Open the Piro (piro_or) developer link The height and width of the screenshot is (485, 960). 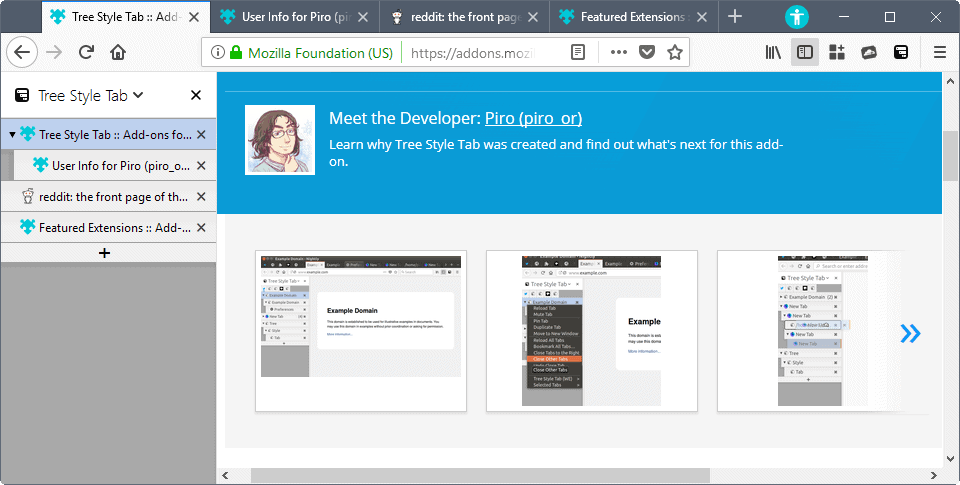pyautogui.click(x=533, y=118)
